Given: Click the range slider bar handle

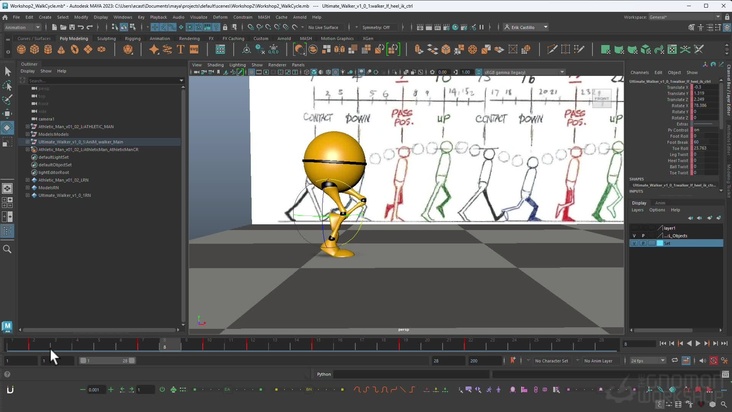Looking at the screenshot, I should pyautogui.click(x=107, y=361).
